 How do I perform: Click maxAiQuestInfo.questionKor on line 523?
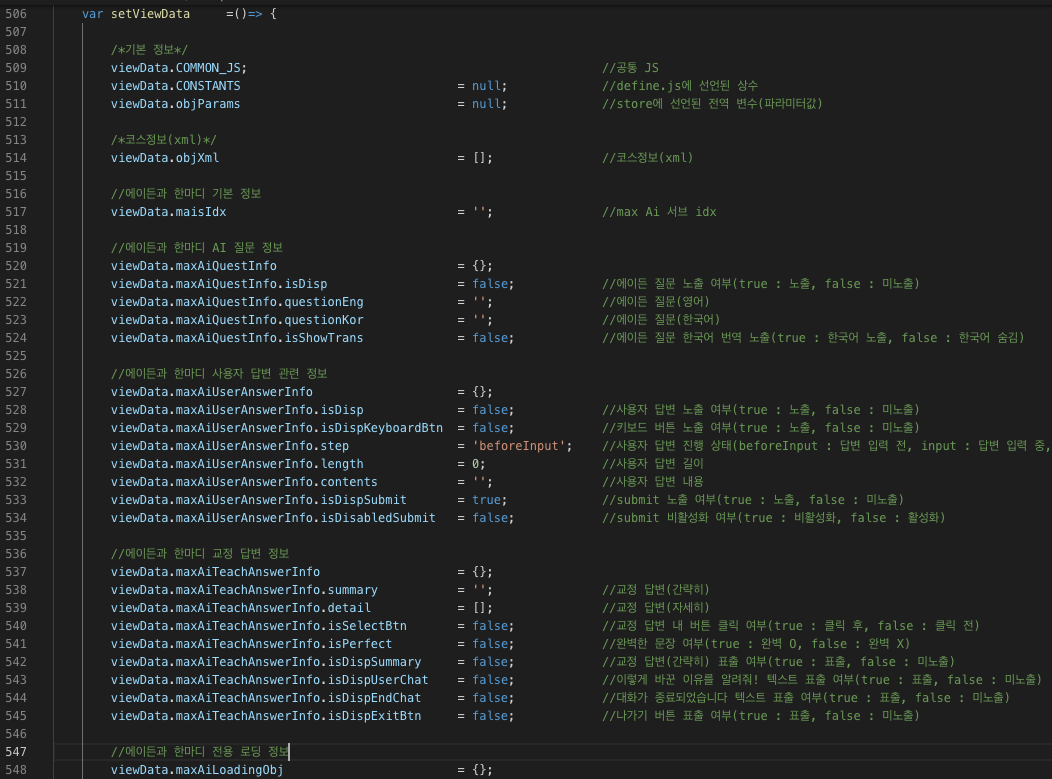(x=270, y=320)
